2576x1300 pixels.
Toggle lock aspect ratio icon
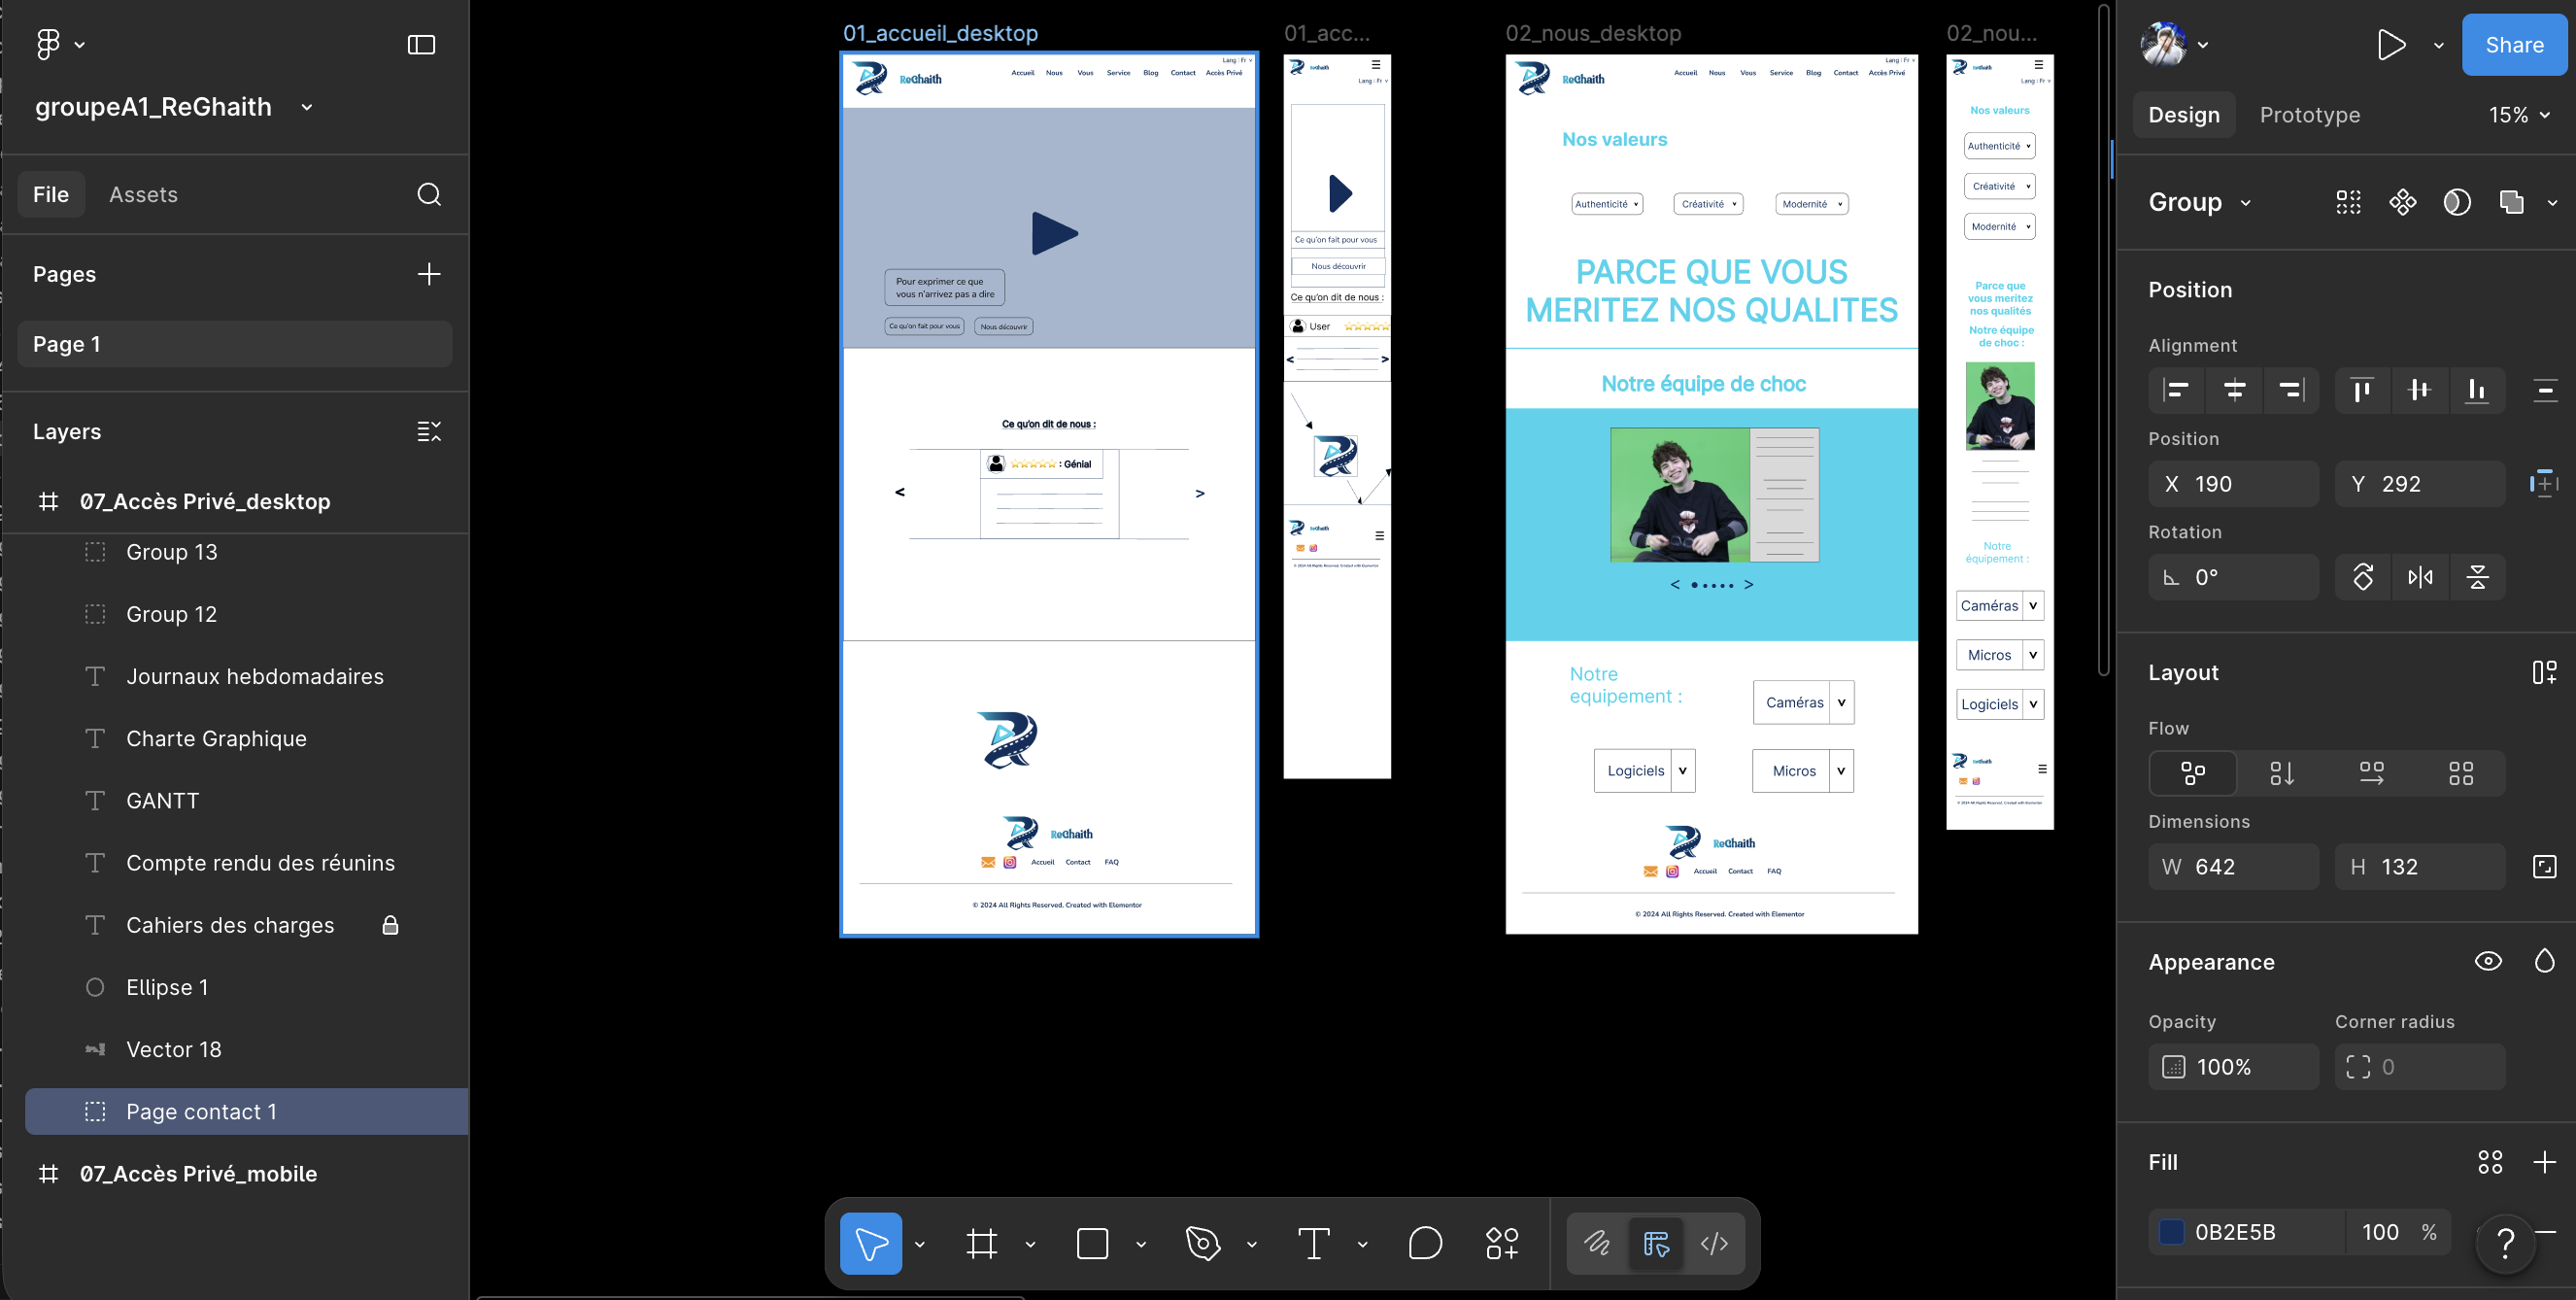(2545, 866)
